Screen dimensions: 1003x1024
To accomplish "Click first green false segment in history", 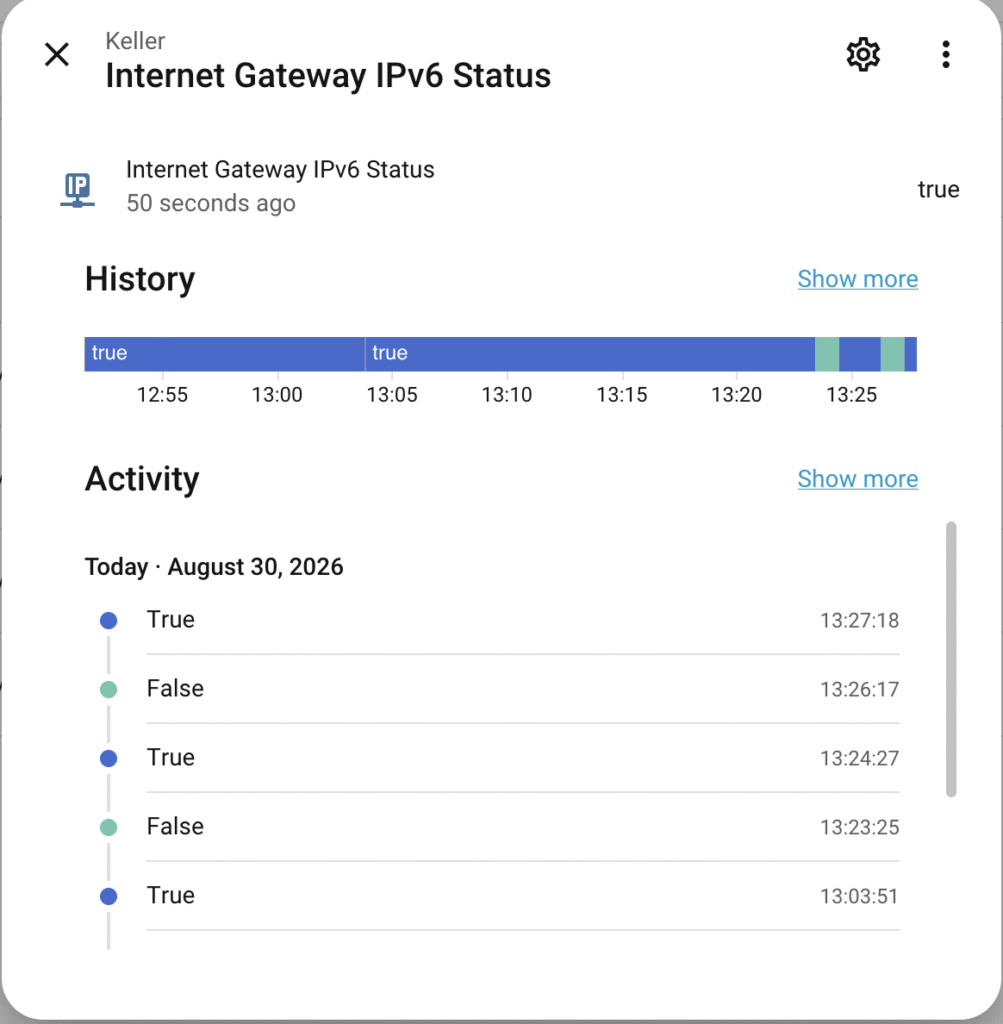I will [x=827, y=354].
